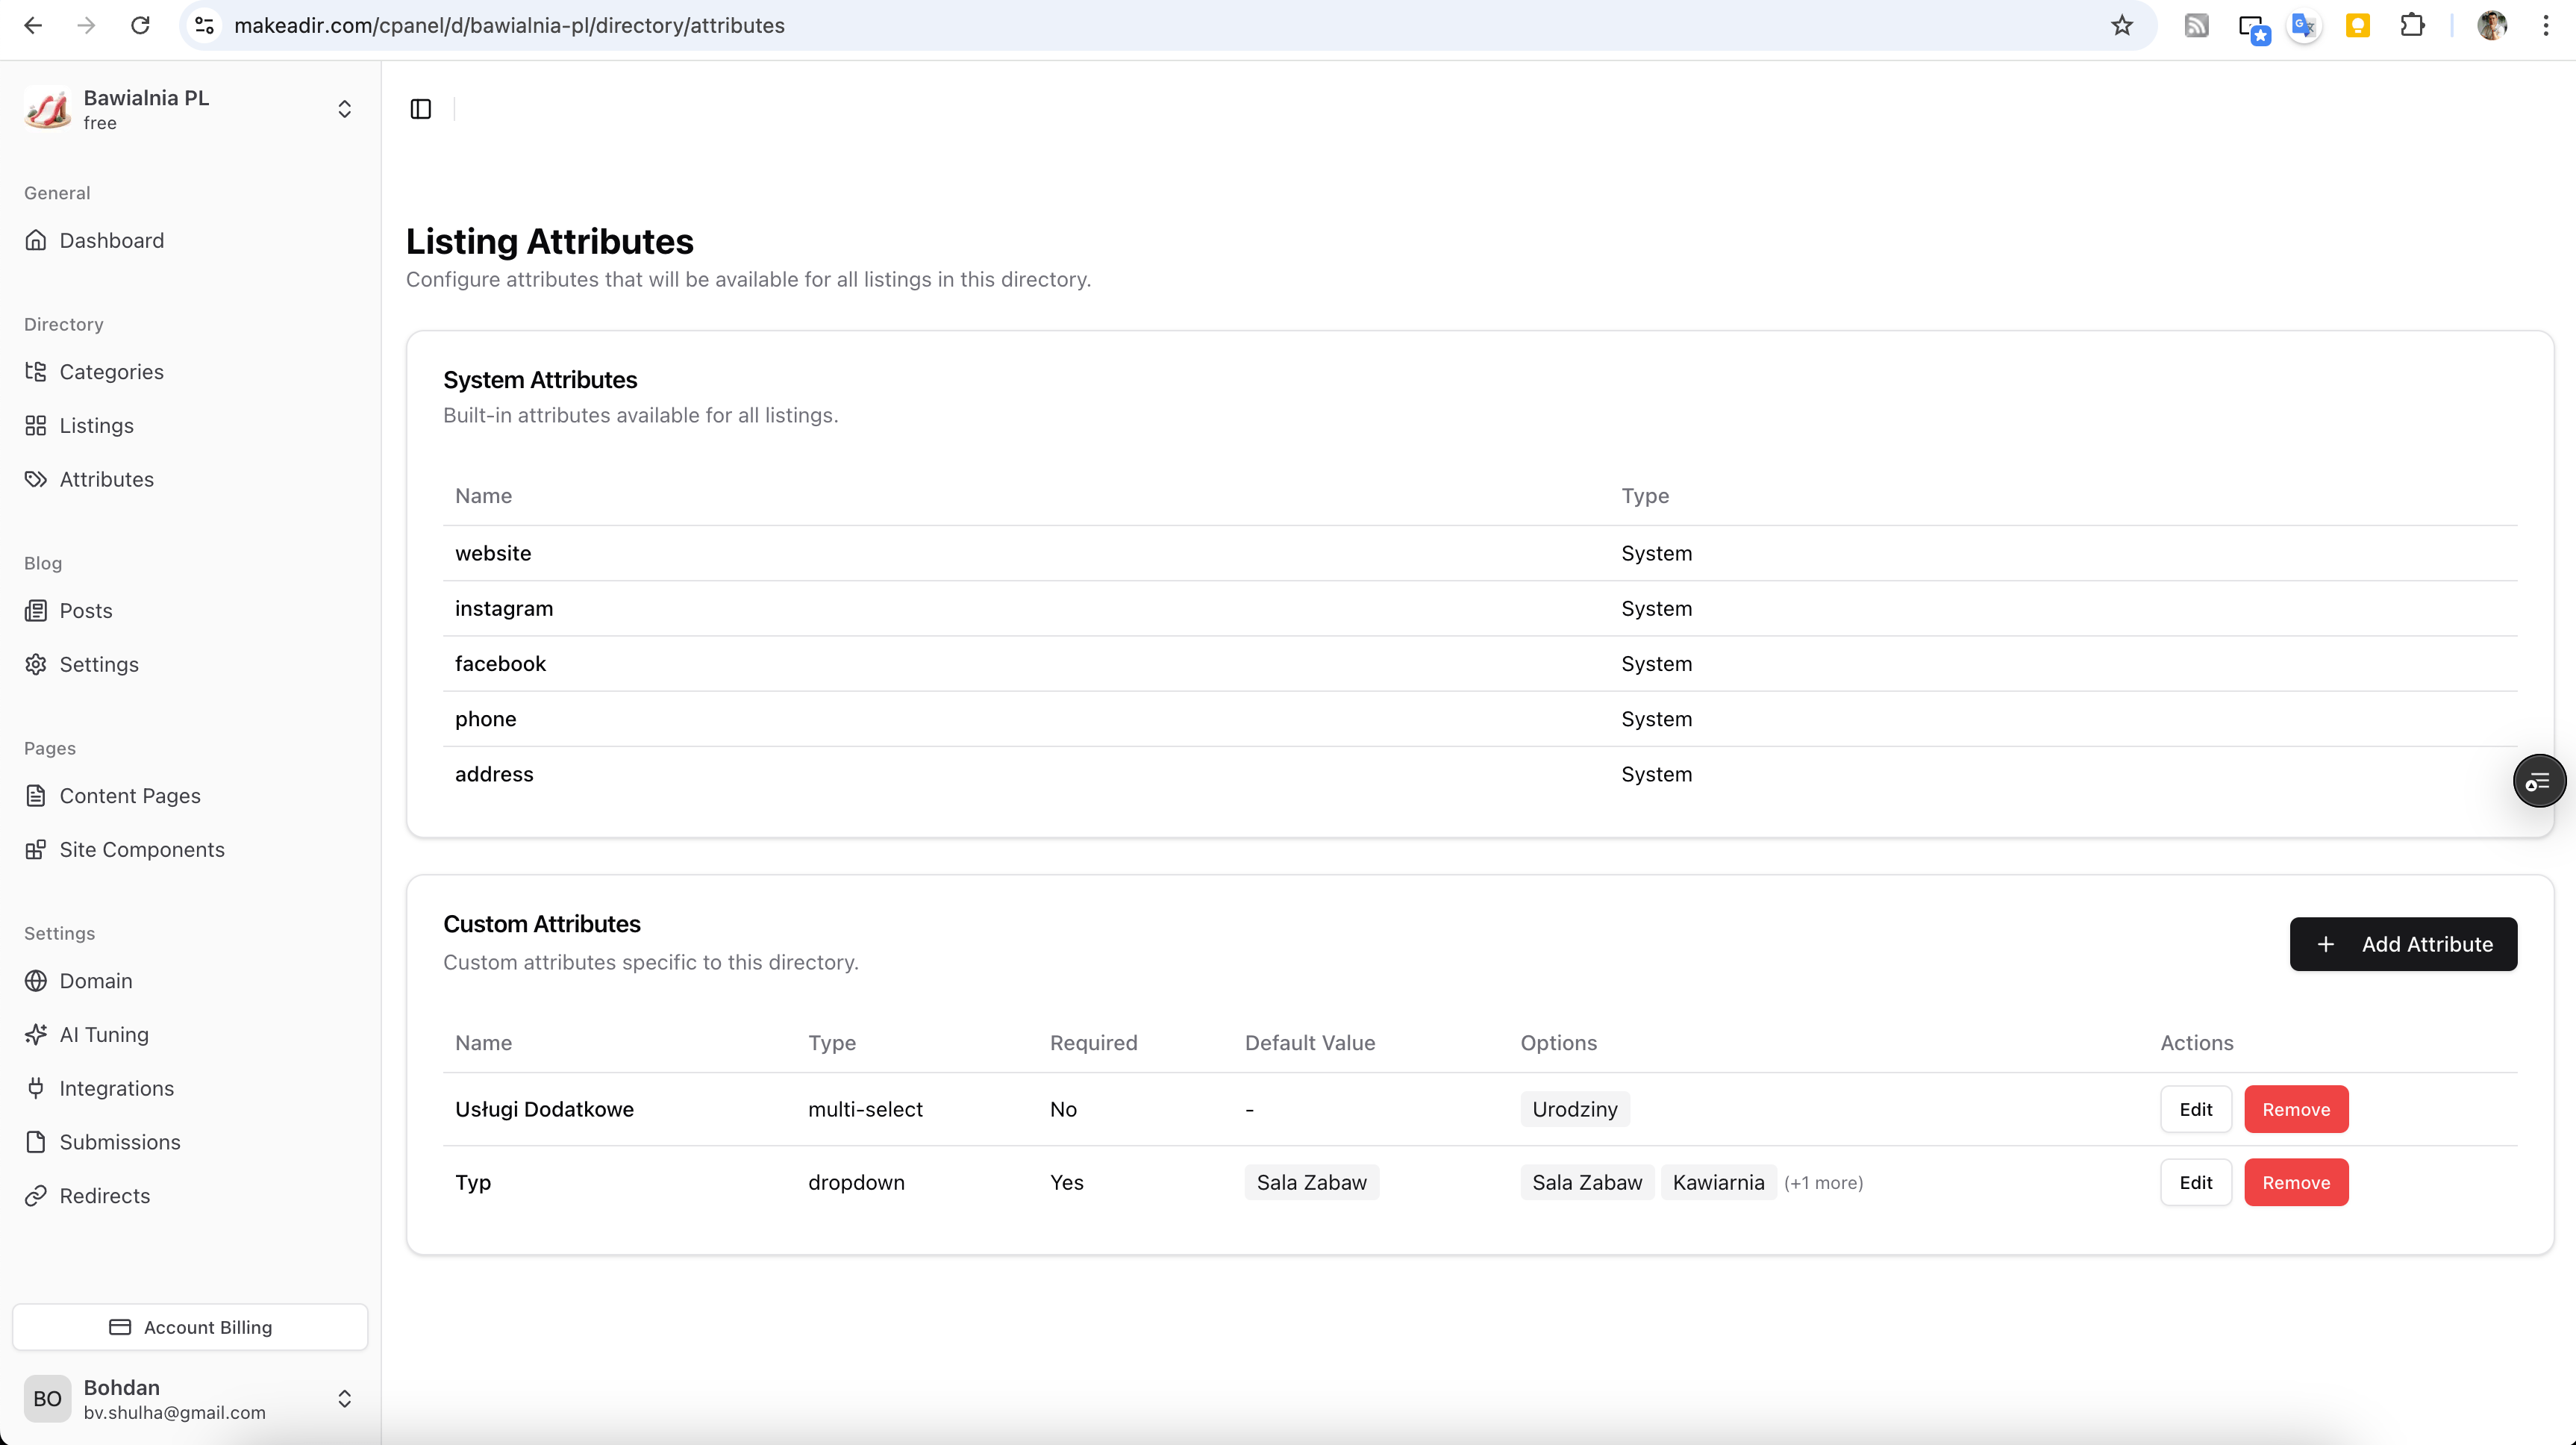Click the Add Attribute button
This screenshot has height=1445, width=2576.
point(2402,944)
